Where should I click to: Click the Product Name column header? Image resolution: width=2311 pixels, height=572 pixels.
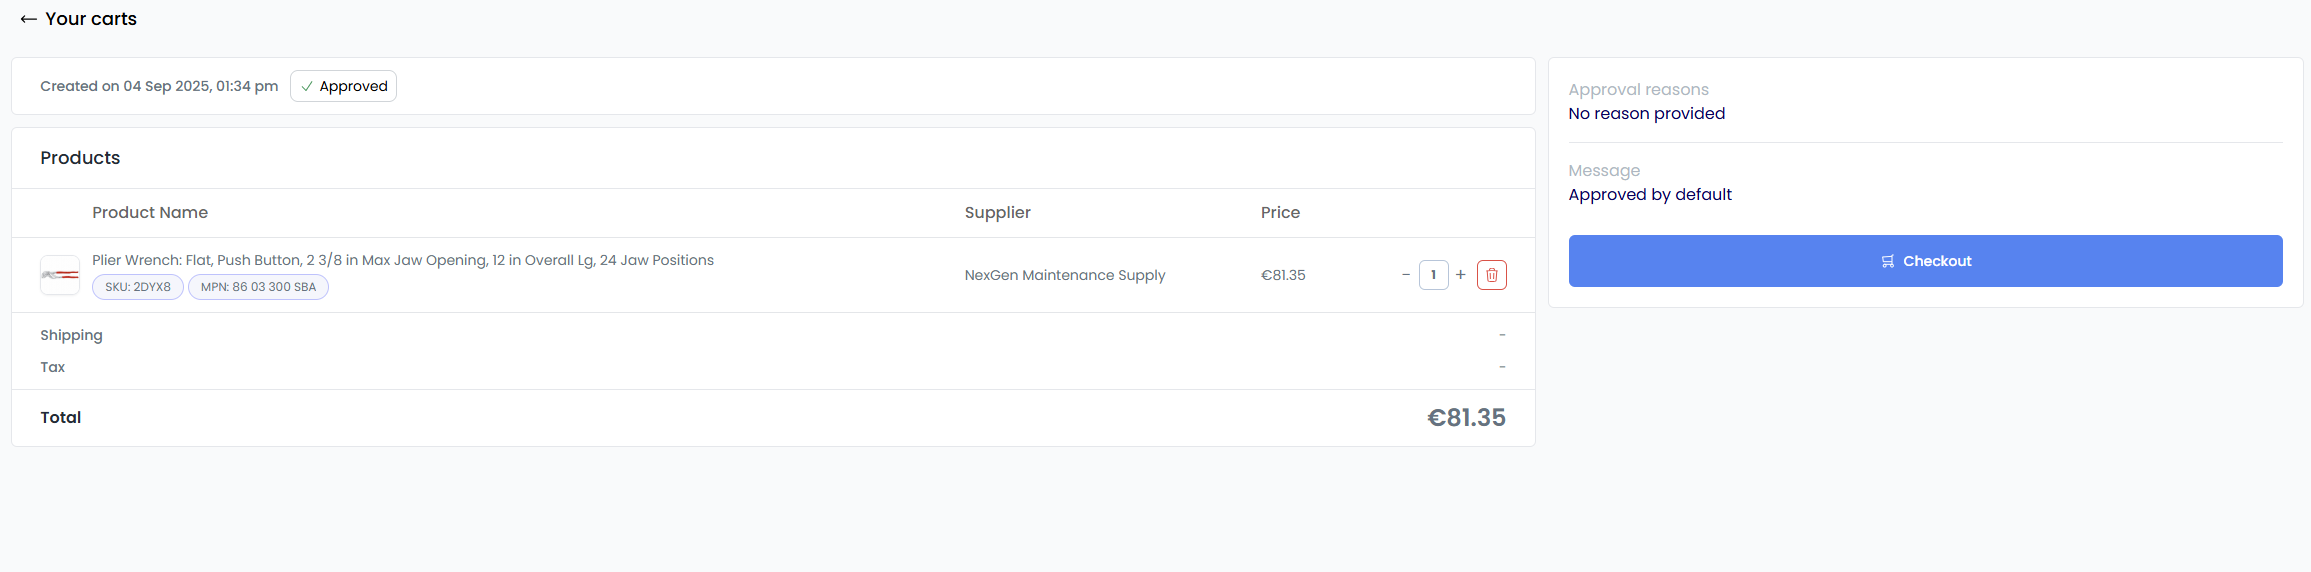point(150,213)
